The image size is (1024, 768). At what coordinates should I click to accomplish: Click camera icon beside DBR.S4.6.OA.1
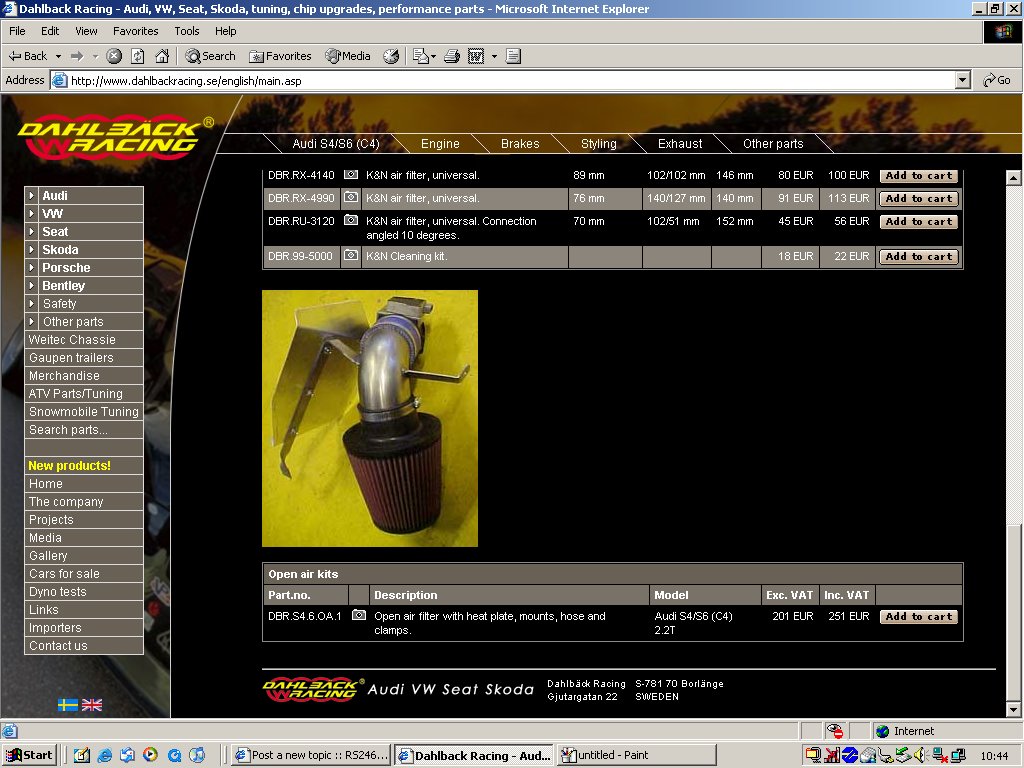358,616
